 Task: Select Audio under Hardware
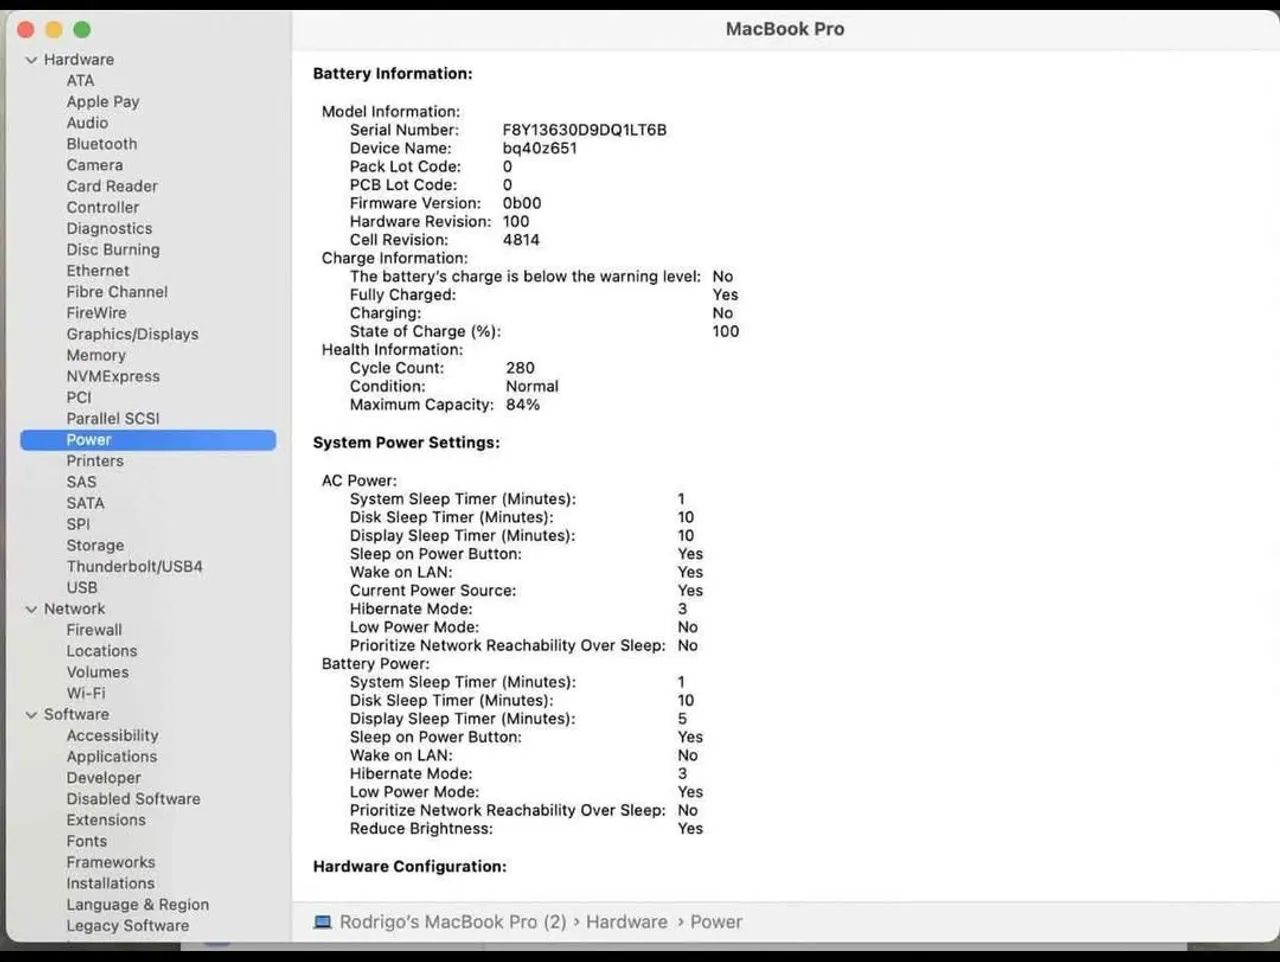[87, 123]
